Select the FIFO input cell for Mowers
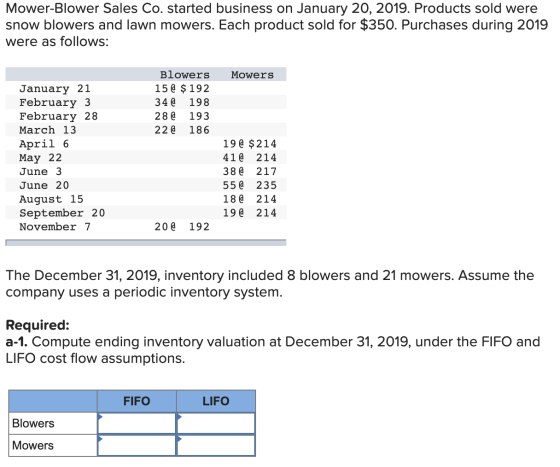The height and width of the screenshot is (467, 560). click(x=137, y=446)
